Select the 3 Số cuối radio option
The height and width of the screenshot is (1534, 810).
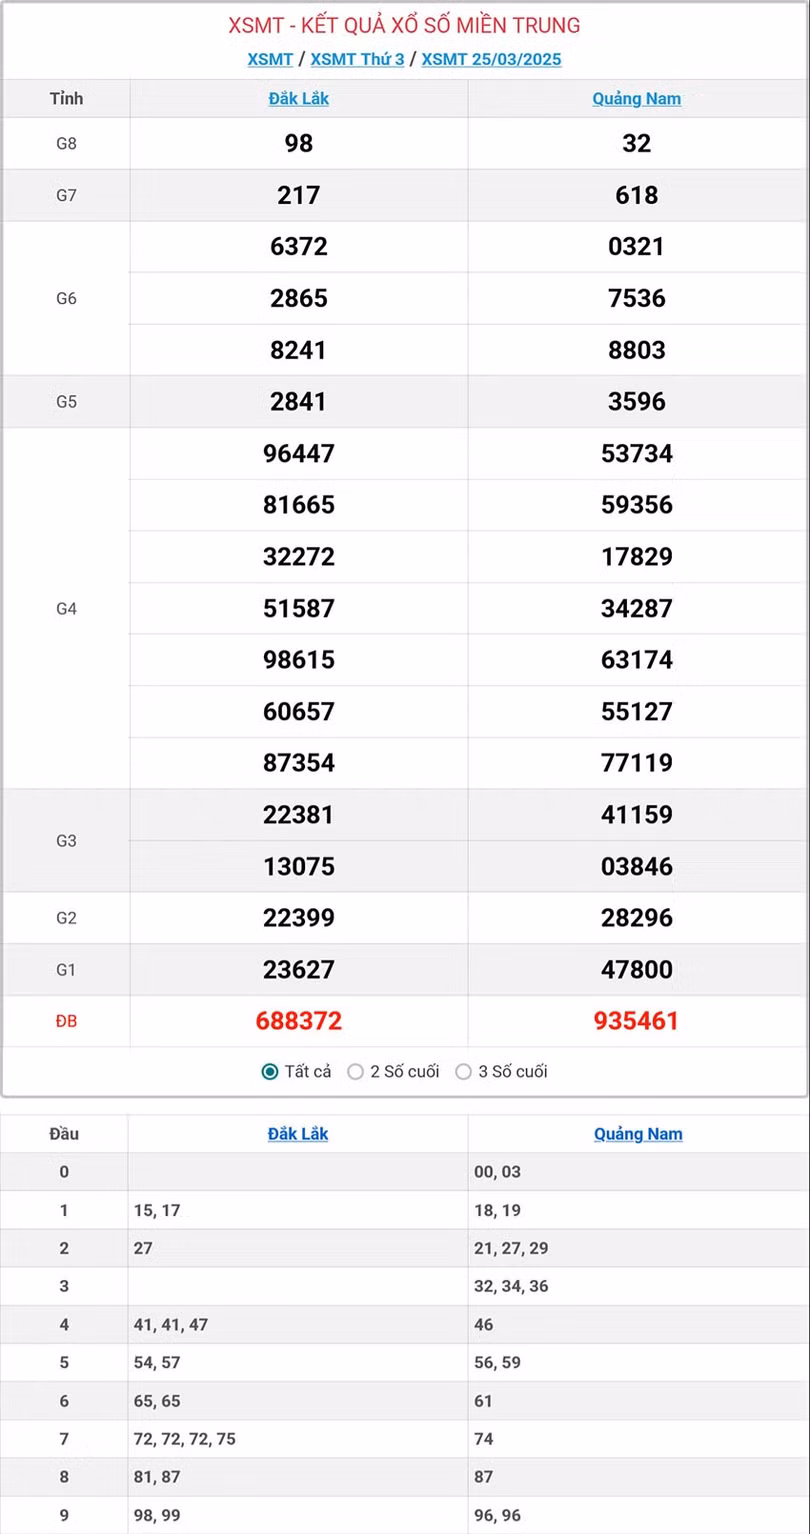[x=463, y=1072]
